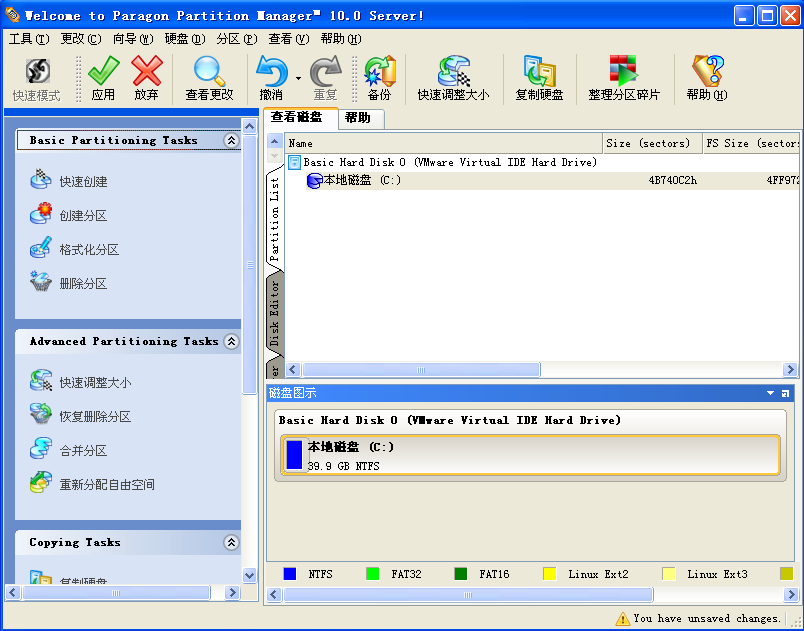Sort by the Name column header
Screen dimensions: 804x631
(x=444, y=143)
